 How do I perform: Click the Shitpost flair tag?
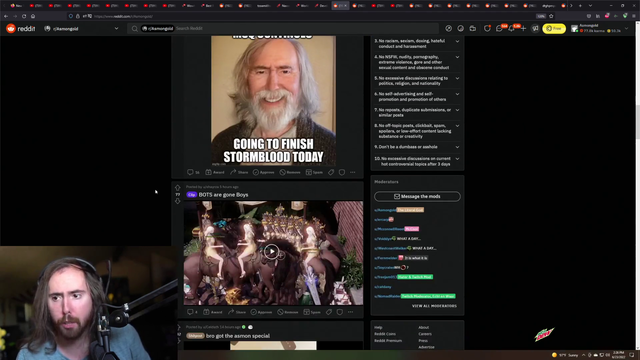(x=195, y=336)
